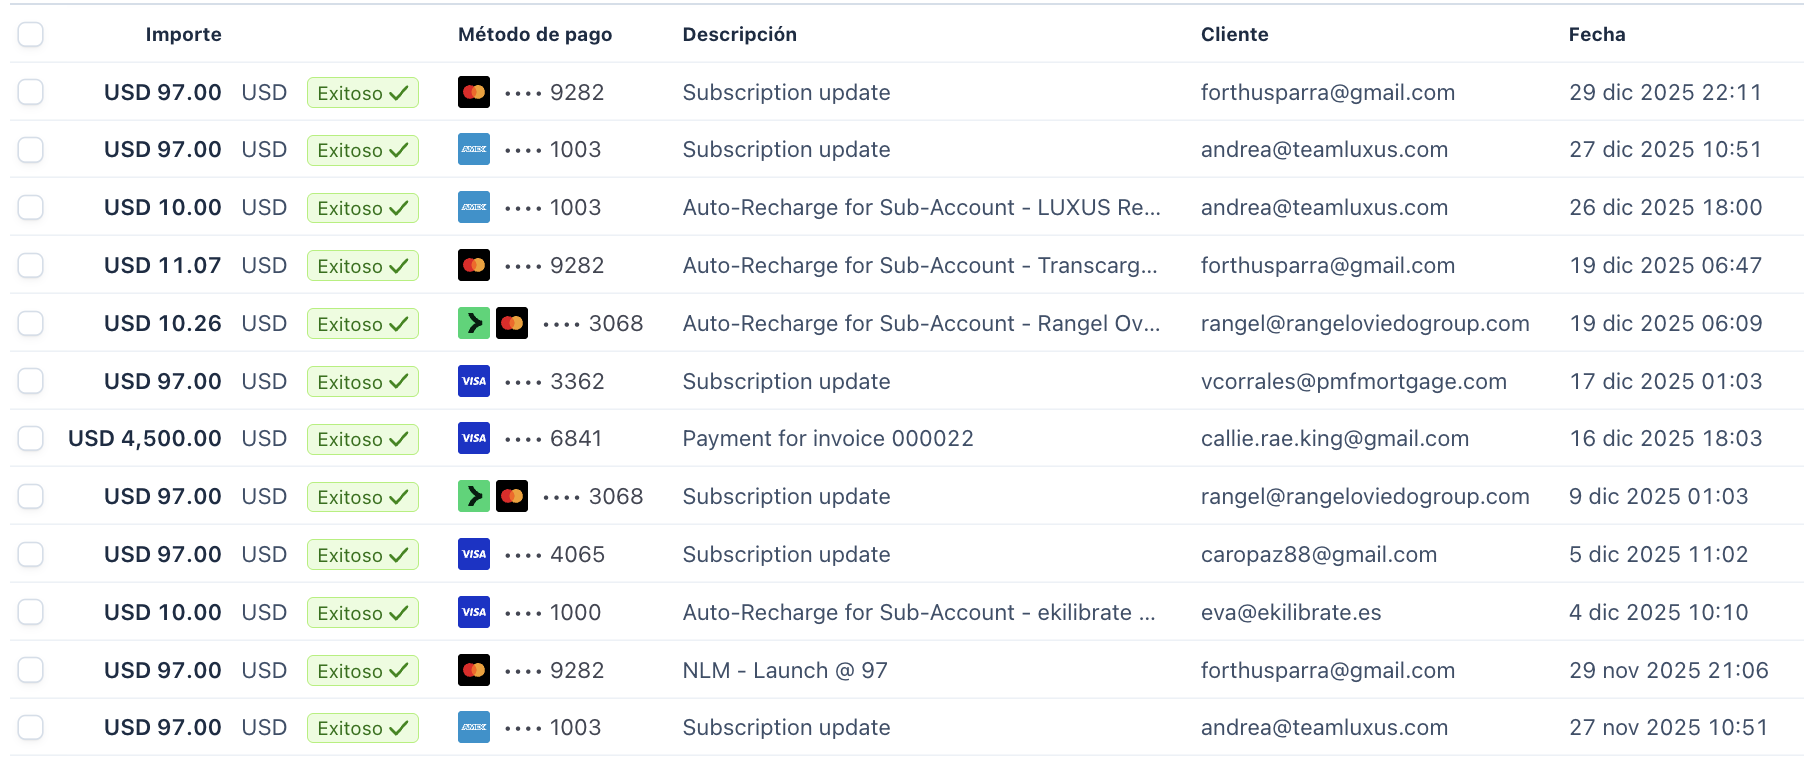Click Amex card icon in 27 nov 2025 row
The width and height of the screenshot is (1804, 762).
click(474, 727)
